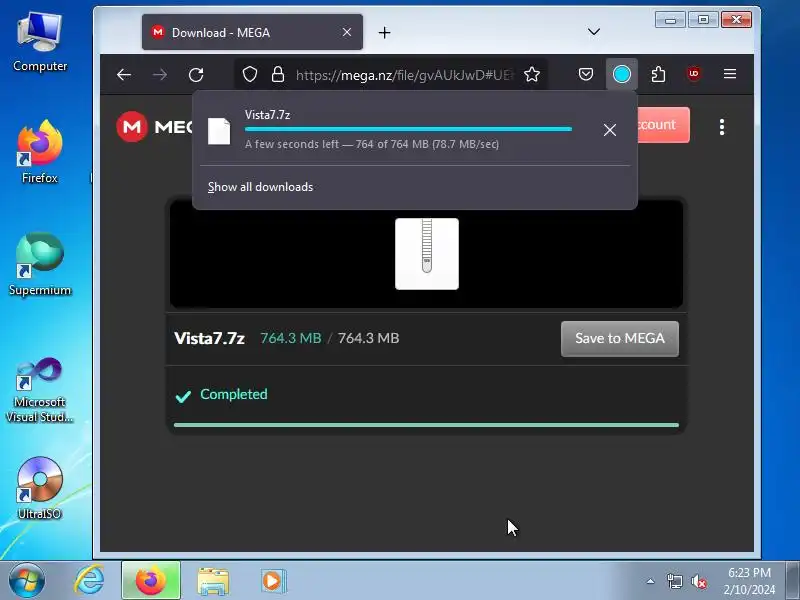Click the green Completed status text
The width and height of the screenshot is (800, 600).
pos(234,394)
